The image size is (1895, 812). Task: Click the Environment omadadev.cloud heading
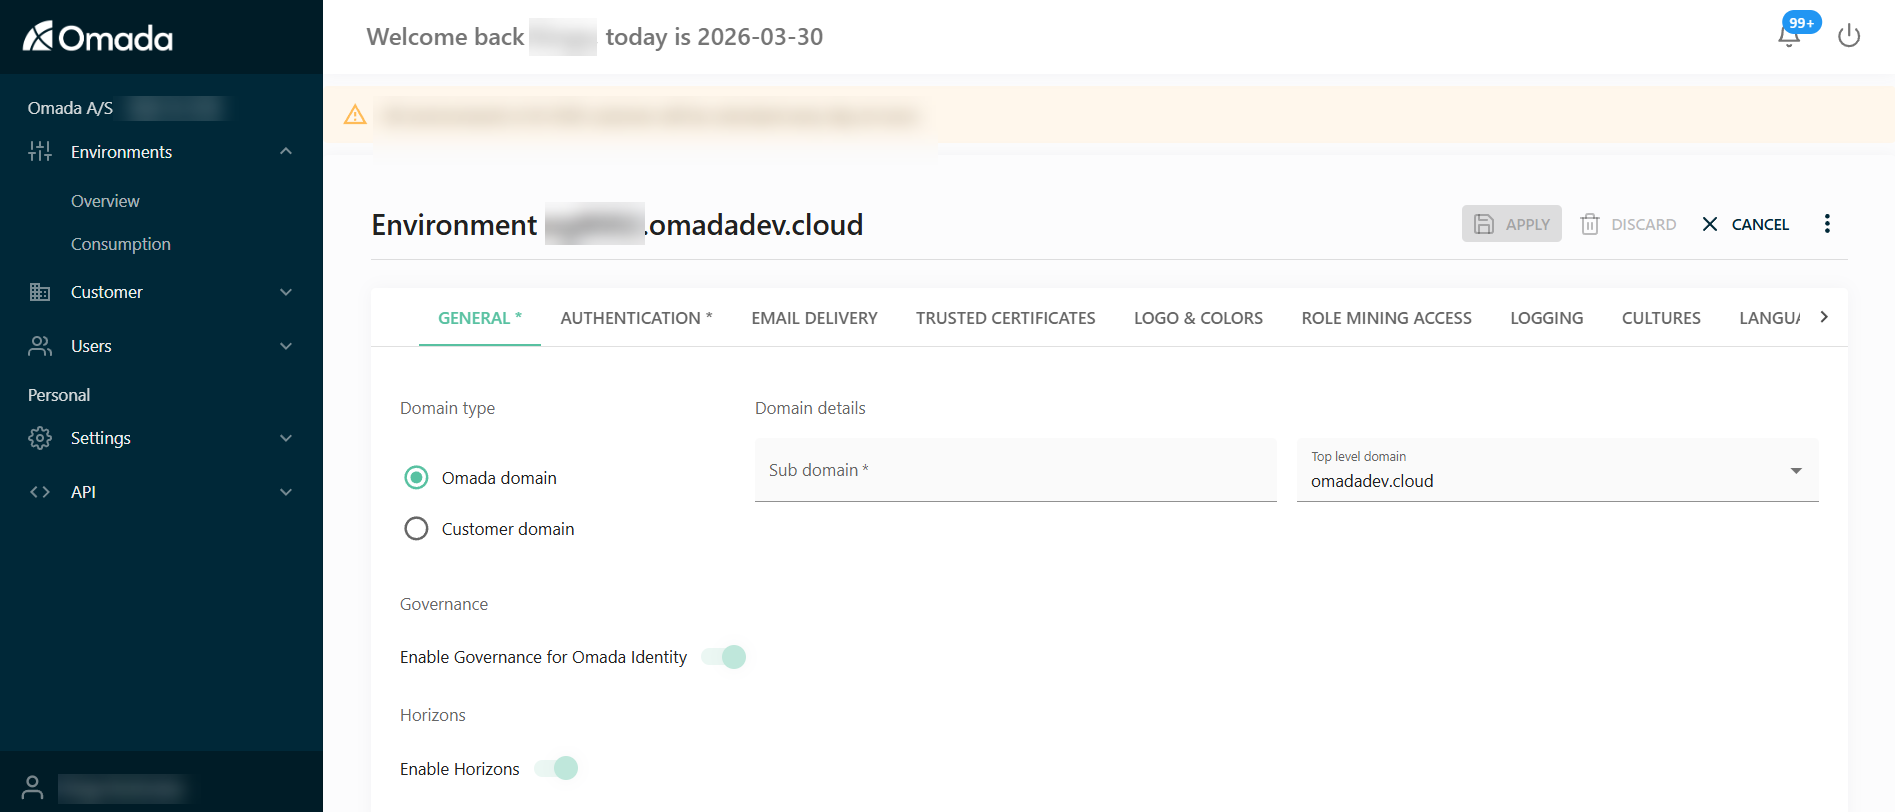point(617,225)
